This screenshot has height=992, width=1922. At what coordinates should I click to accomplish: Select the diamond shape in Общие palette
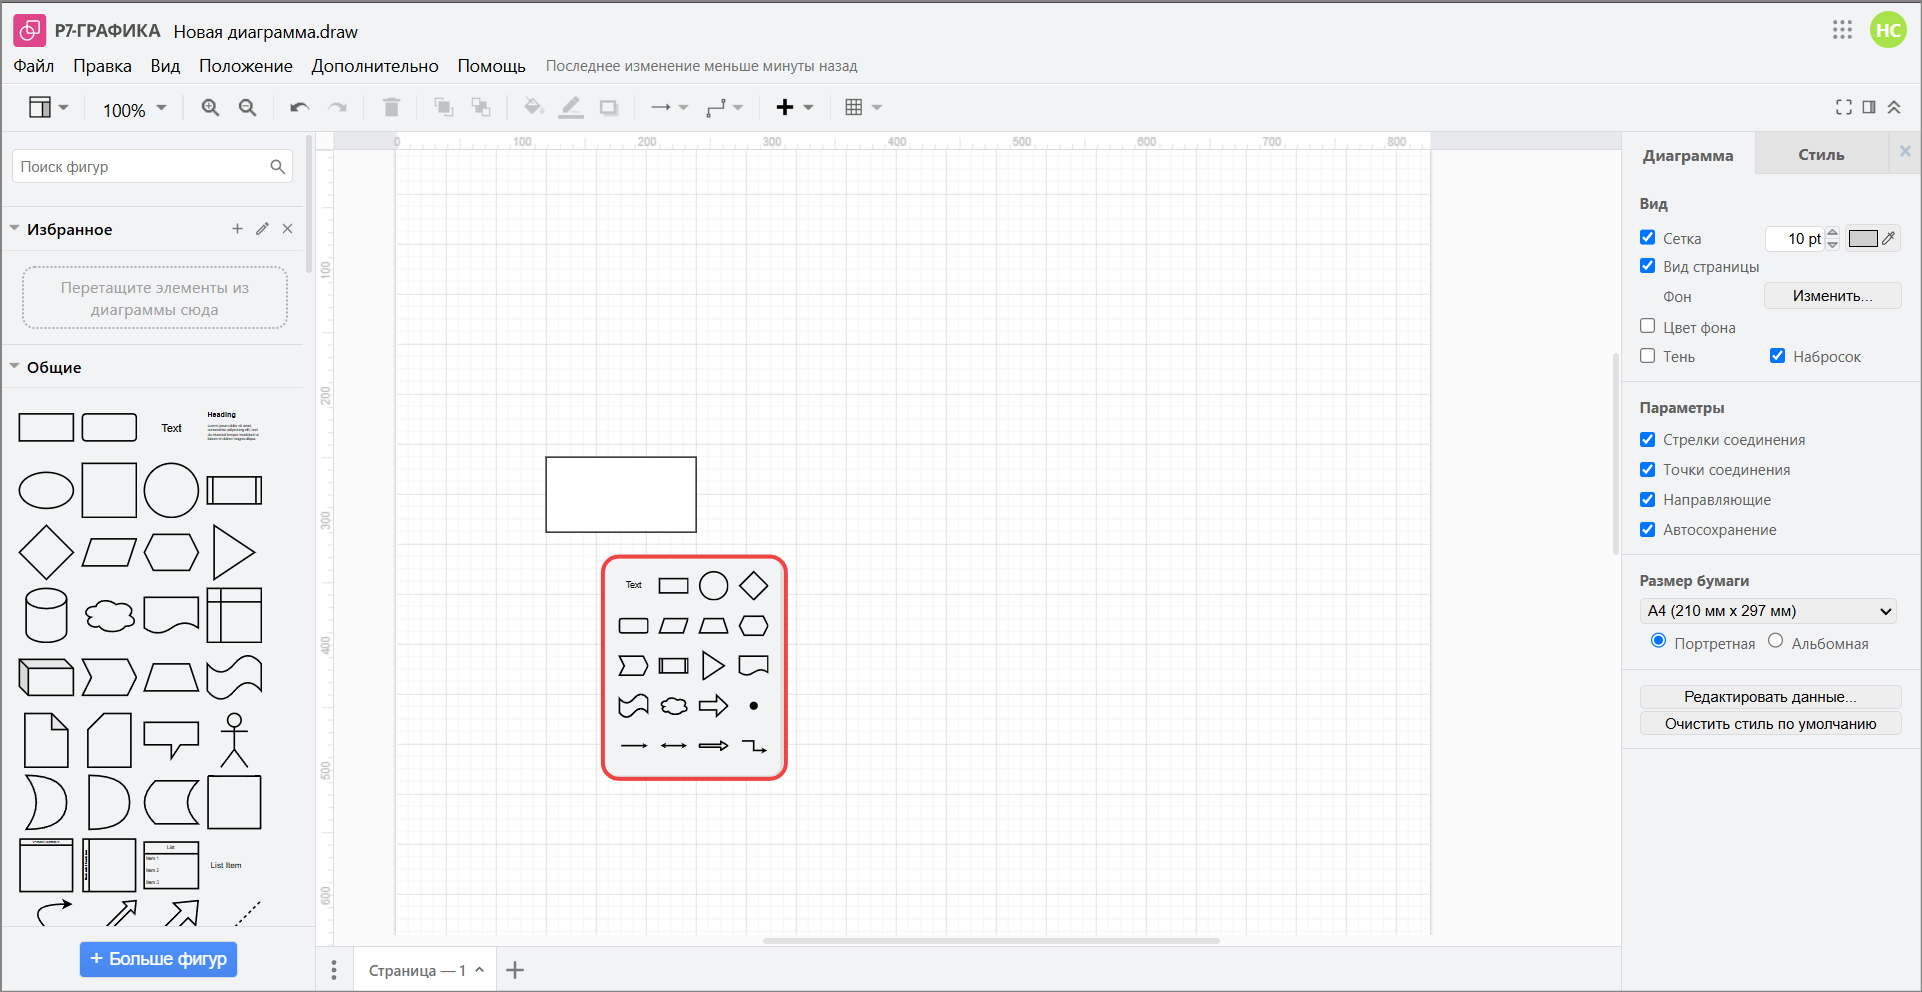click(x=46, y=552)
